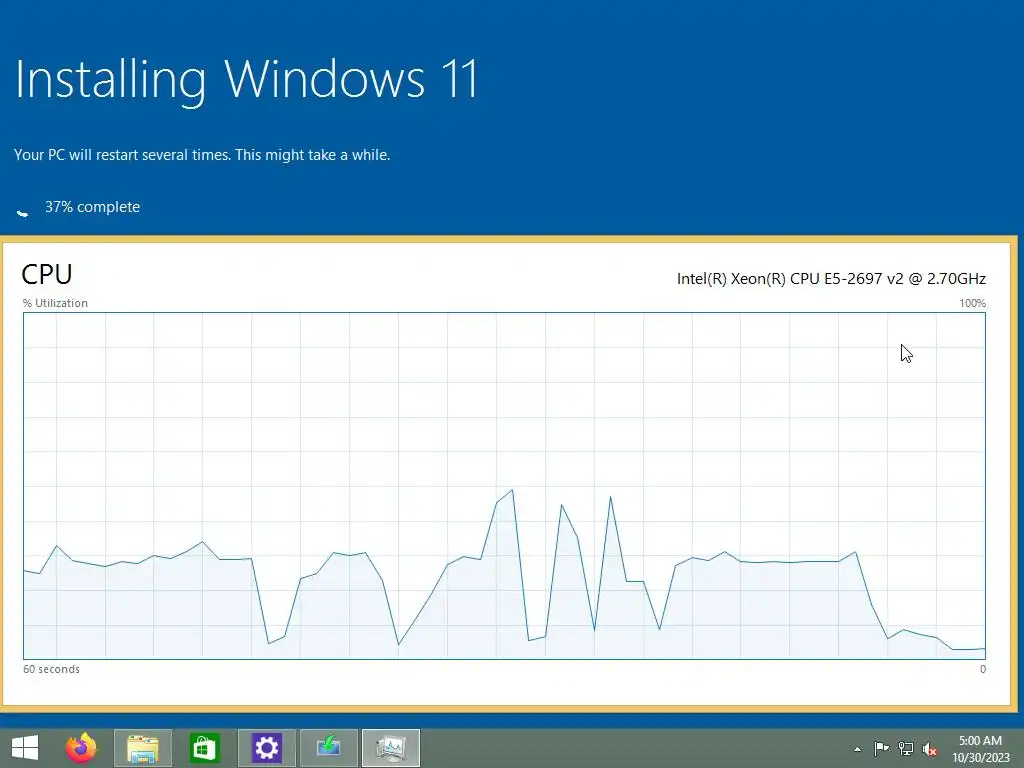Open the Windows Start menu
This screenshot has height=768, width=1024.
click(x=25, y=748)
